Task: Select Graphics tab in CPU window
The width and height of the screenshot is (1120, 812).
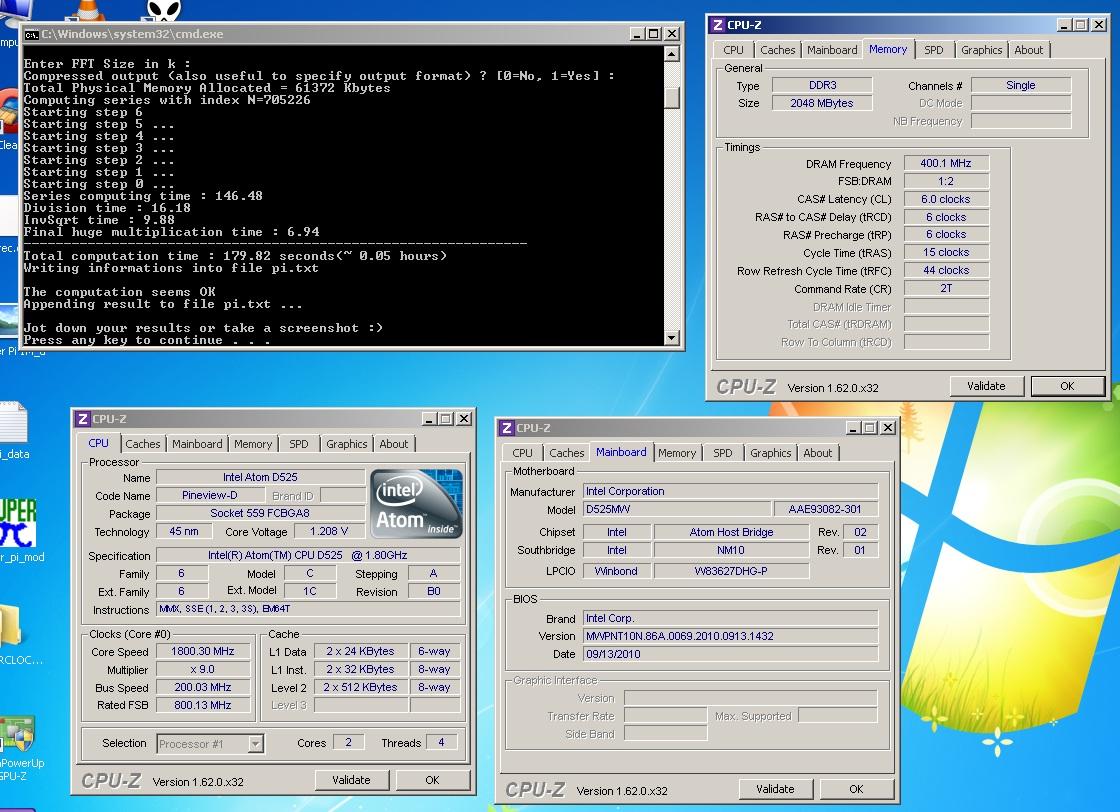Action: [x=346, y=444]
